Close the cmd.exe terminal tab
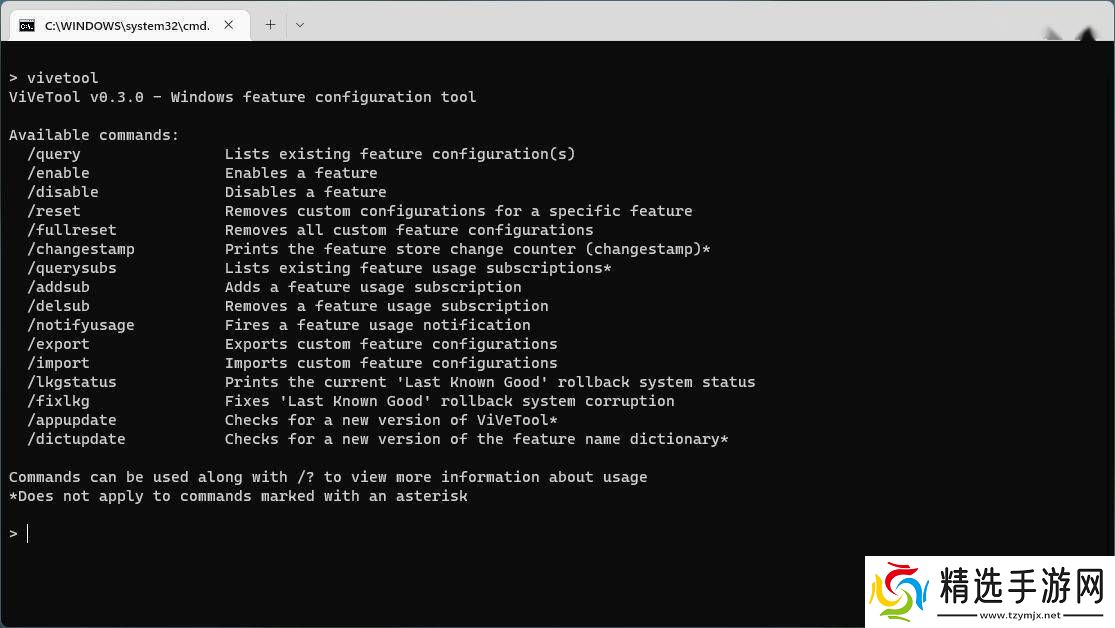 [230, 25]
